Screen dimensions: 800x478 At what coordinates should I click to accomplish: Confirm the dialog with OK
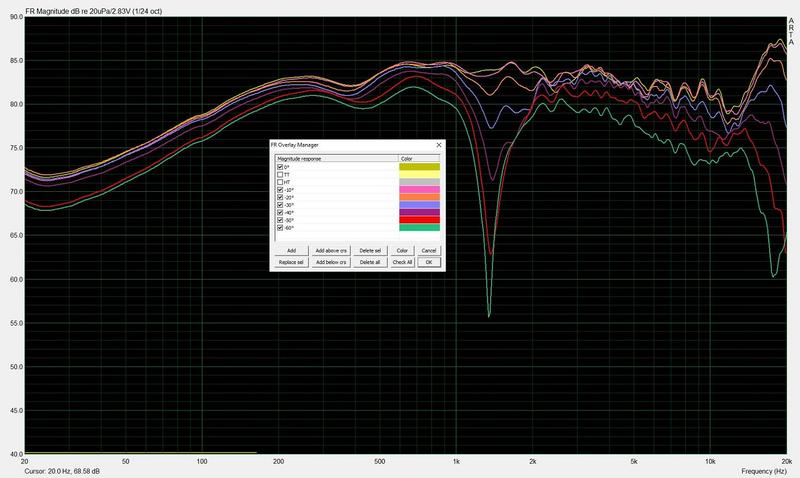tap(429, 262)
